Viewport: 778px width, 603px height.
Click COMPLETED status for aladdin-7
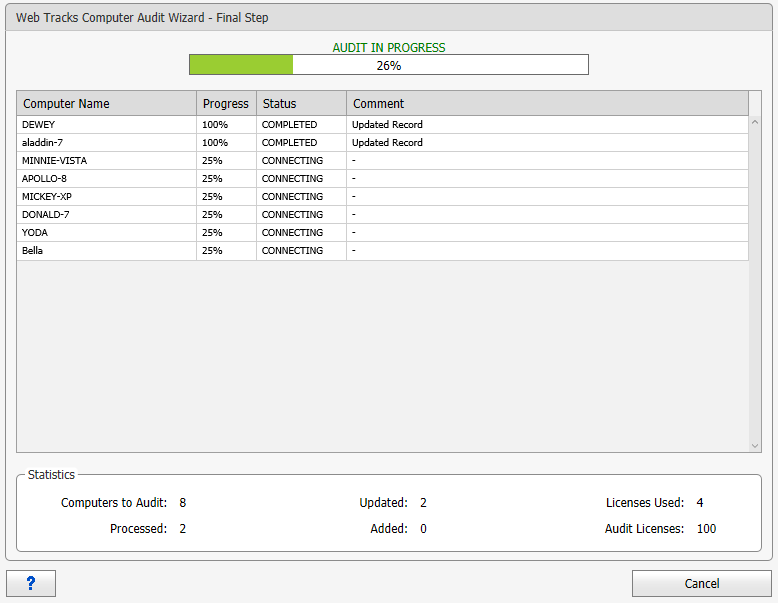[x=289, y=142]
